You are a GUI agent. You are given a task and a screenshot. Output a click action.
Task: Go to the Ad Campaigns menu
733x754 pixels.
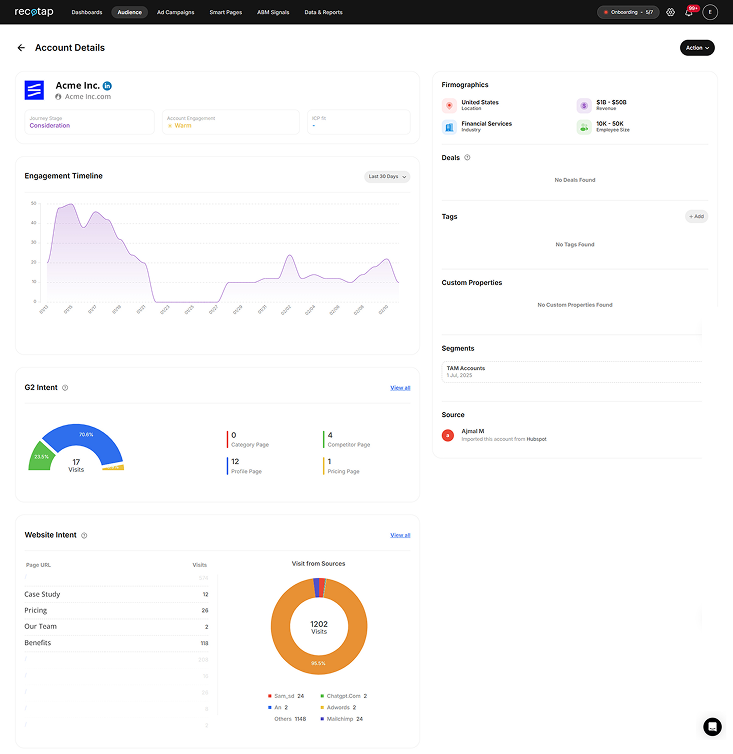point(175,12)
